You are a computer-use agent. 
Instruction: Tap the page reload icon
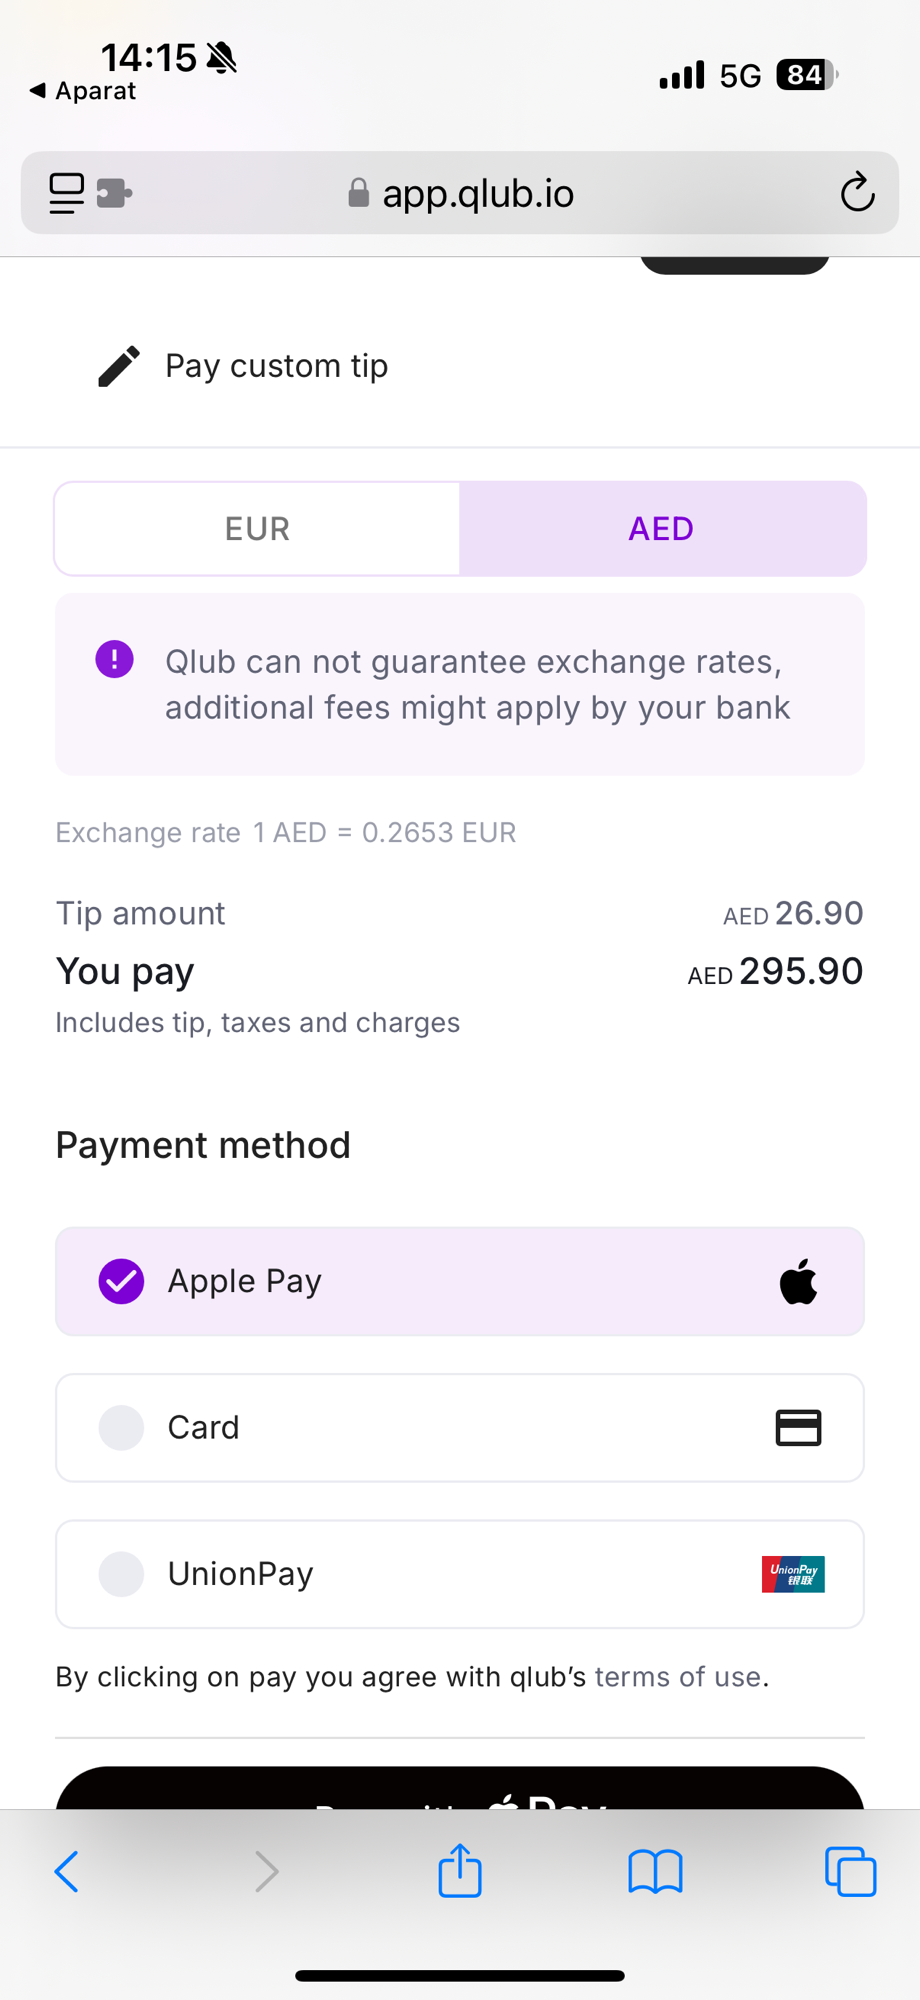coord(857,192)
